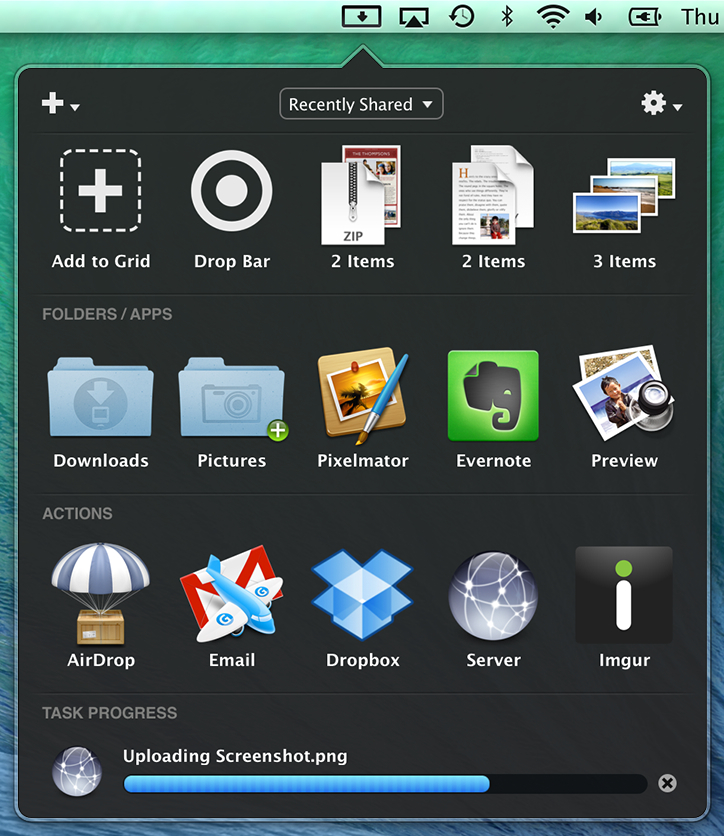Select the text documents 2 Items stack

[x=493, y=195]
